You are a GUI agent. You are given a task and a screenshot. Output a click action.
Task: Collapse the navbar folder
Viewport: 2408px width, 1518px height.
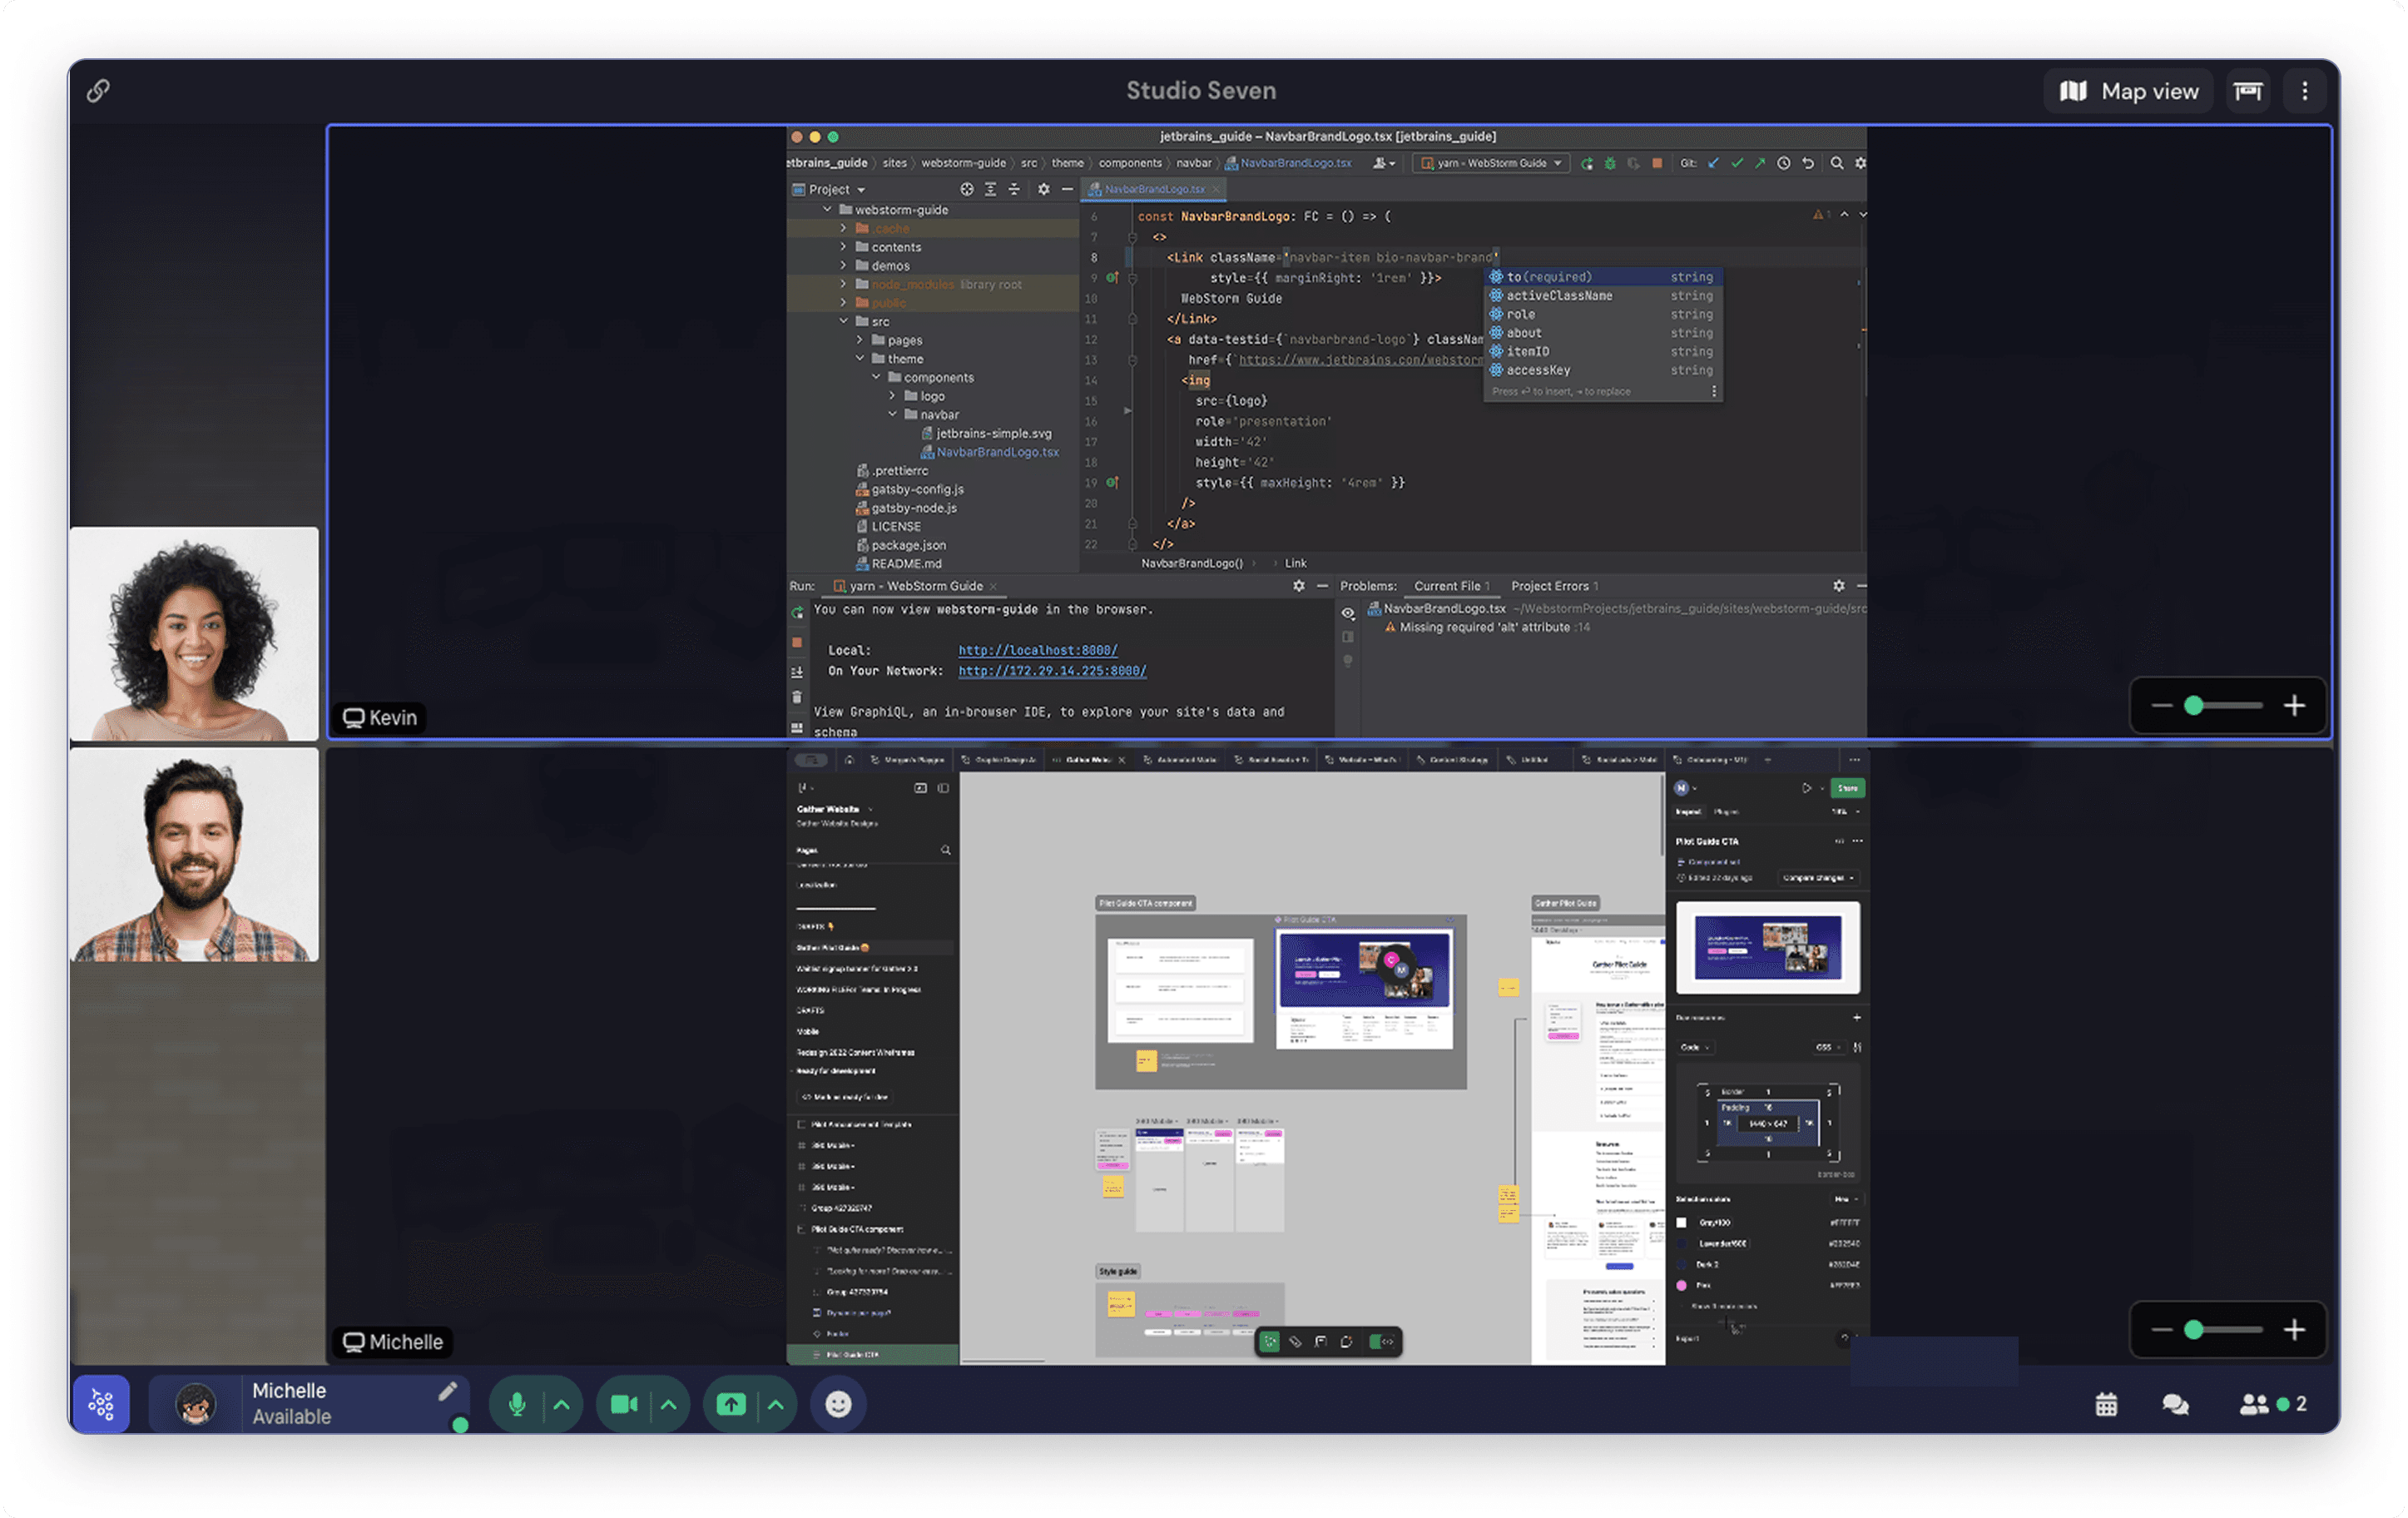click(x=893, y=414)
